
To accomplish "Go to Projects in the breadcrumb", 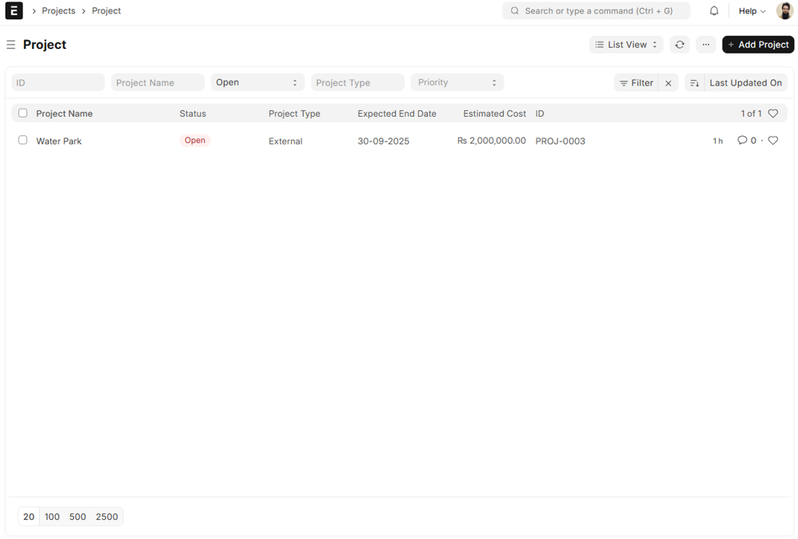I will click(x=58, y=11).
